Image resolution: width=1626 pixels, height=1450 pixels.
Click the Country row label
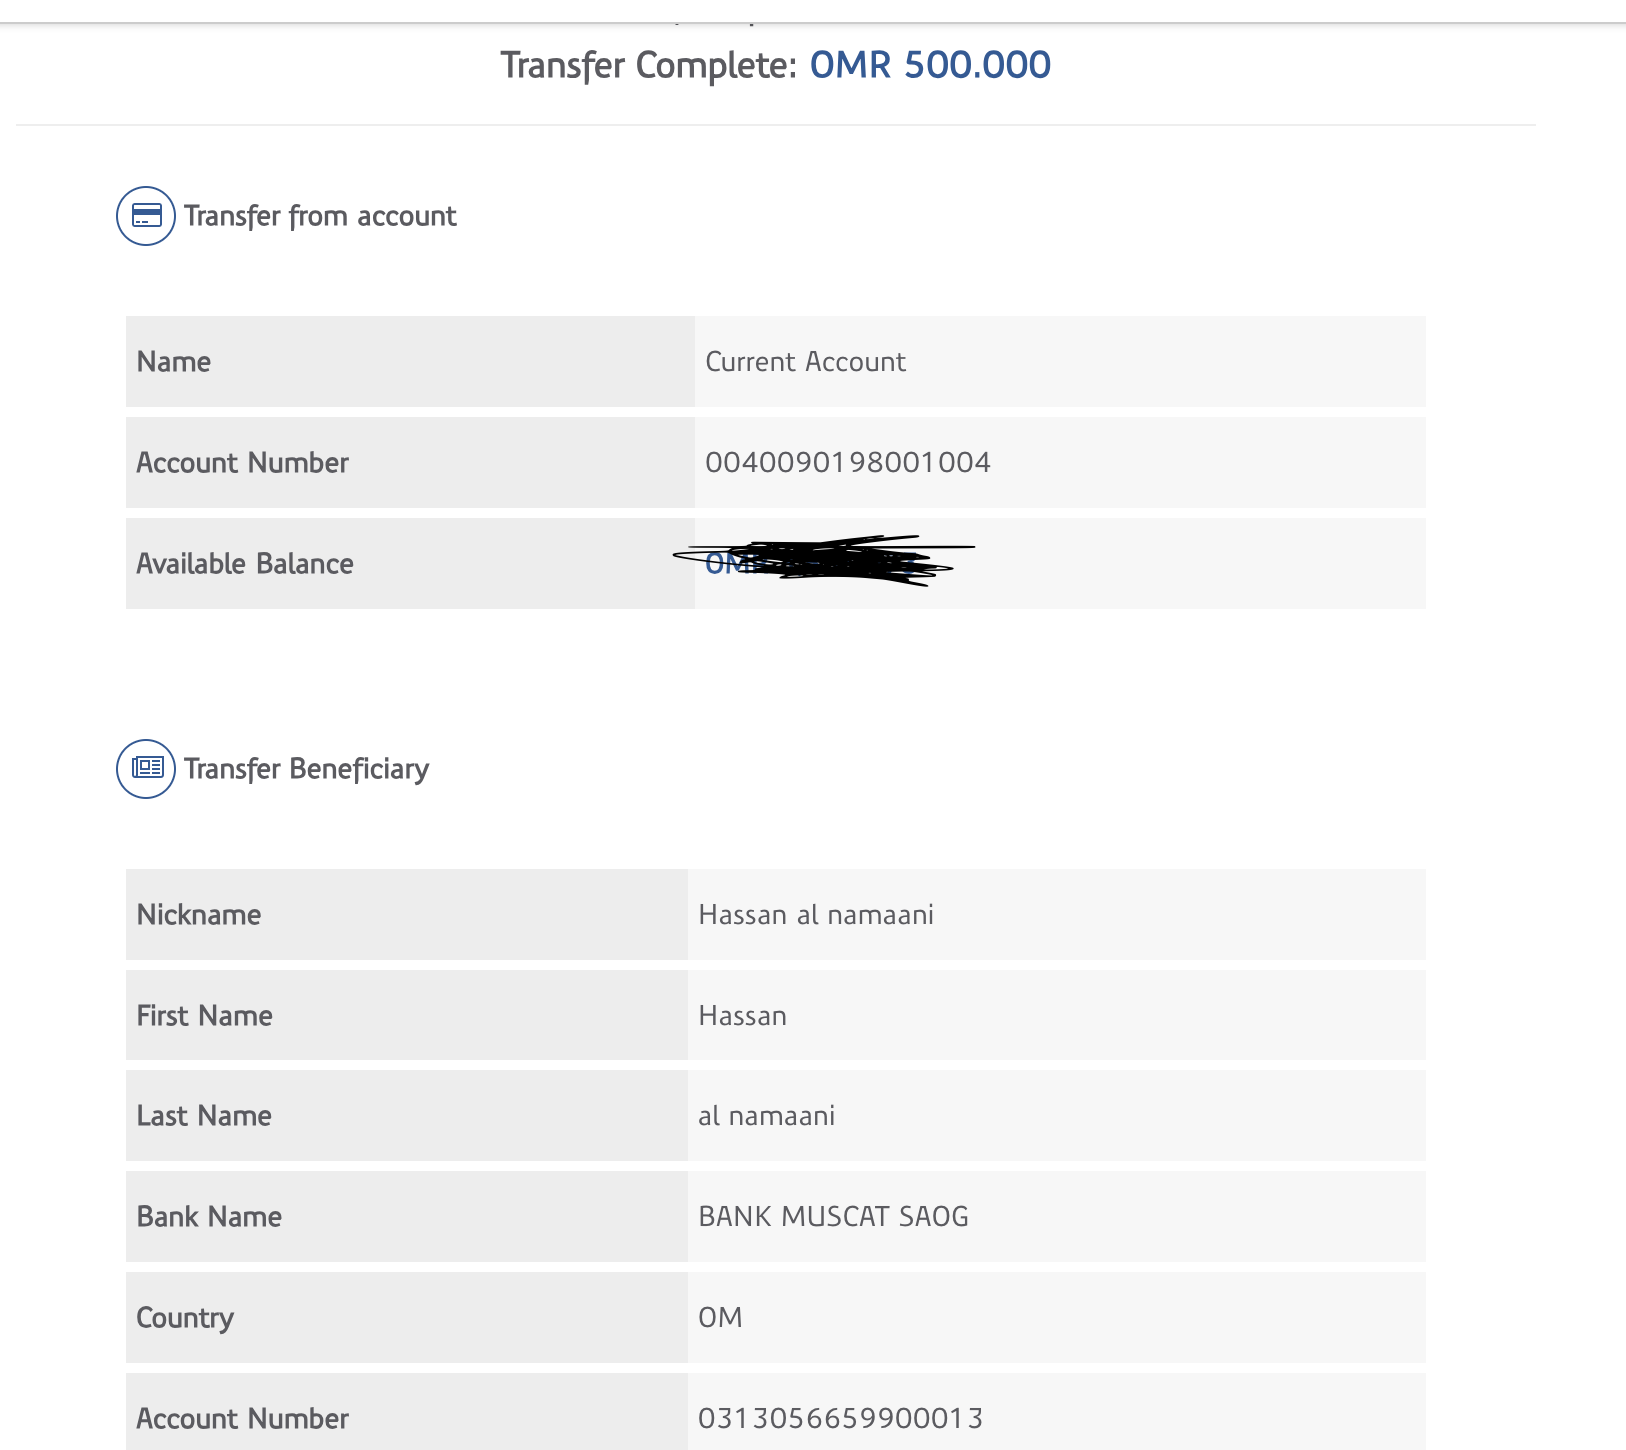185,1318
